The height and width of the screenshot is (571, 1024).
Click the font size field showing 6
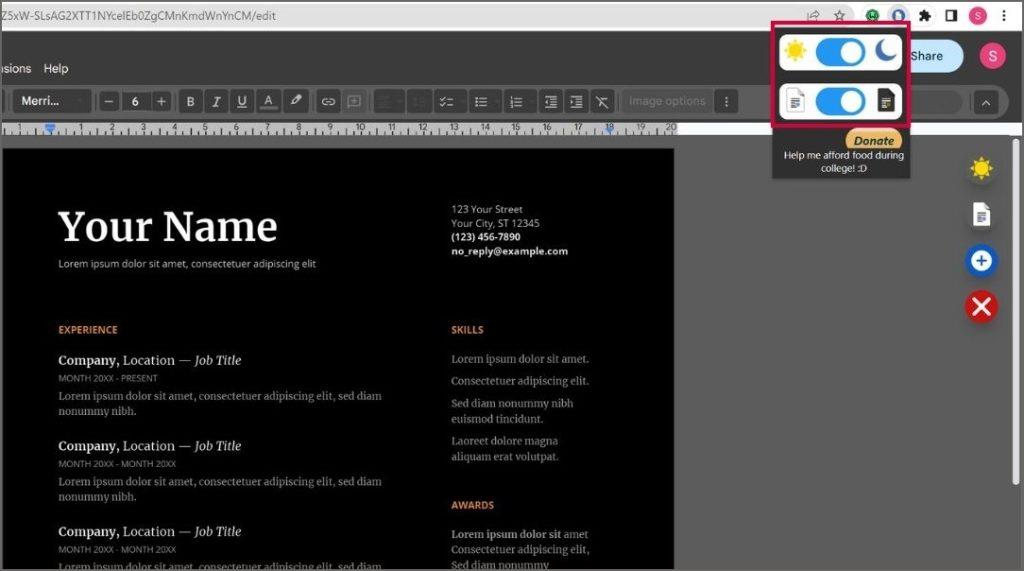pos(135,101)
